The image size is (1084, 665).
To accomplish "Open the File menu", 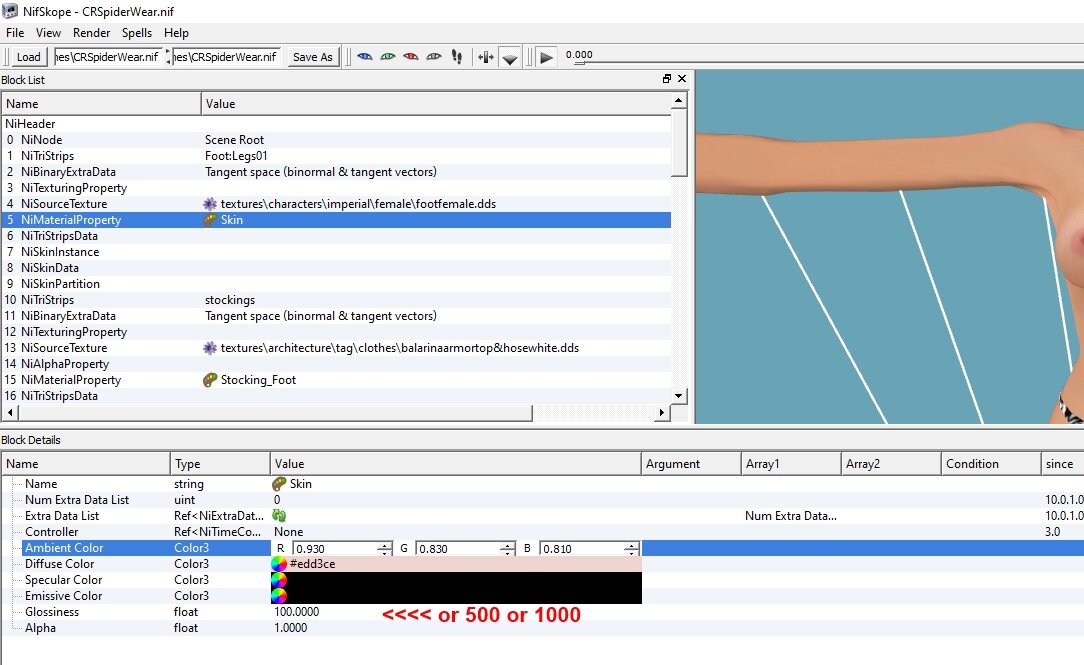I will click(x=15, y=32).
